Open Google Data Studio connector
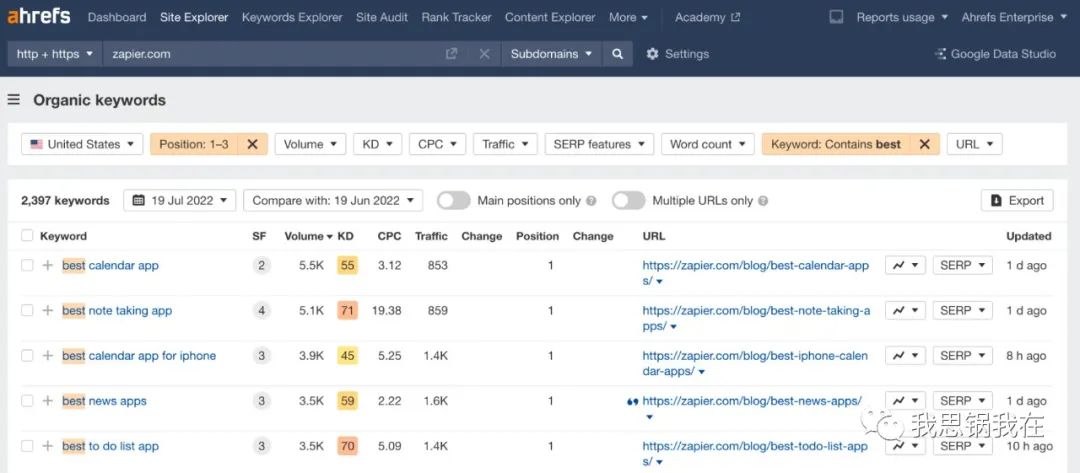1080x473 pixels. [995, 54]
